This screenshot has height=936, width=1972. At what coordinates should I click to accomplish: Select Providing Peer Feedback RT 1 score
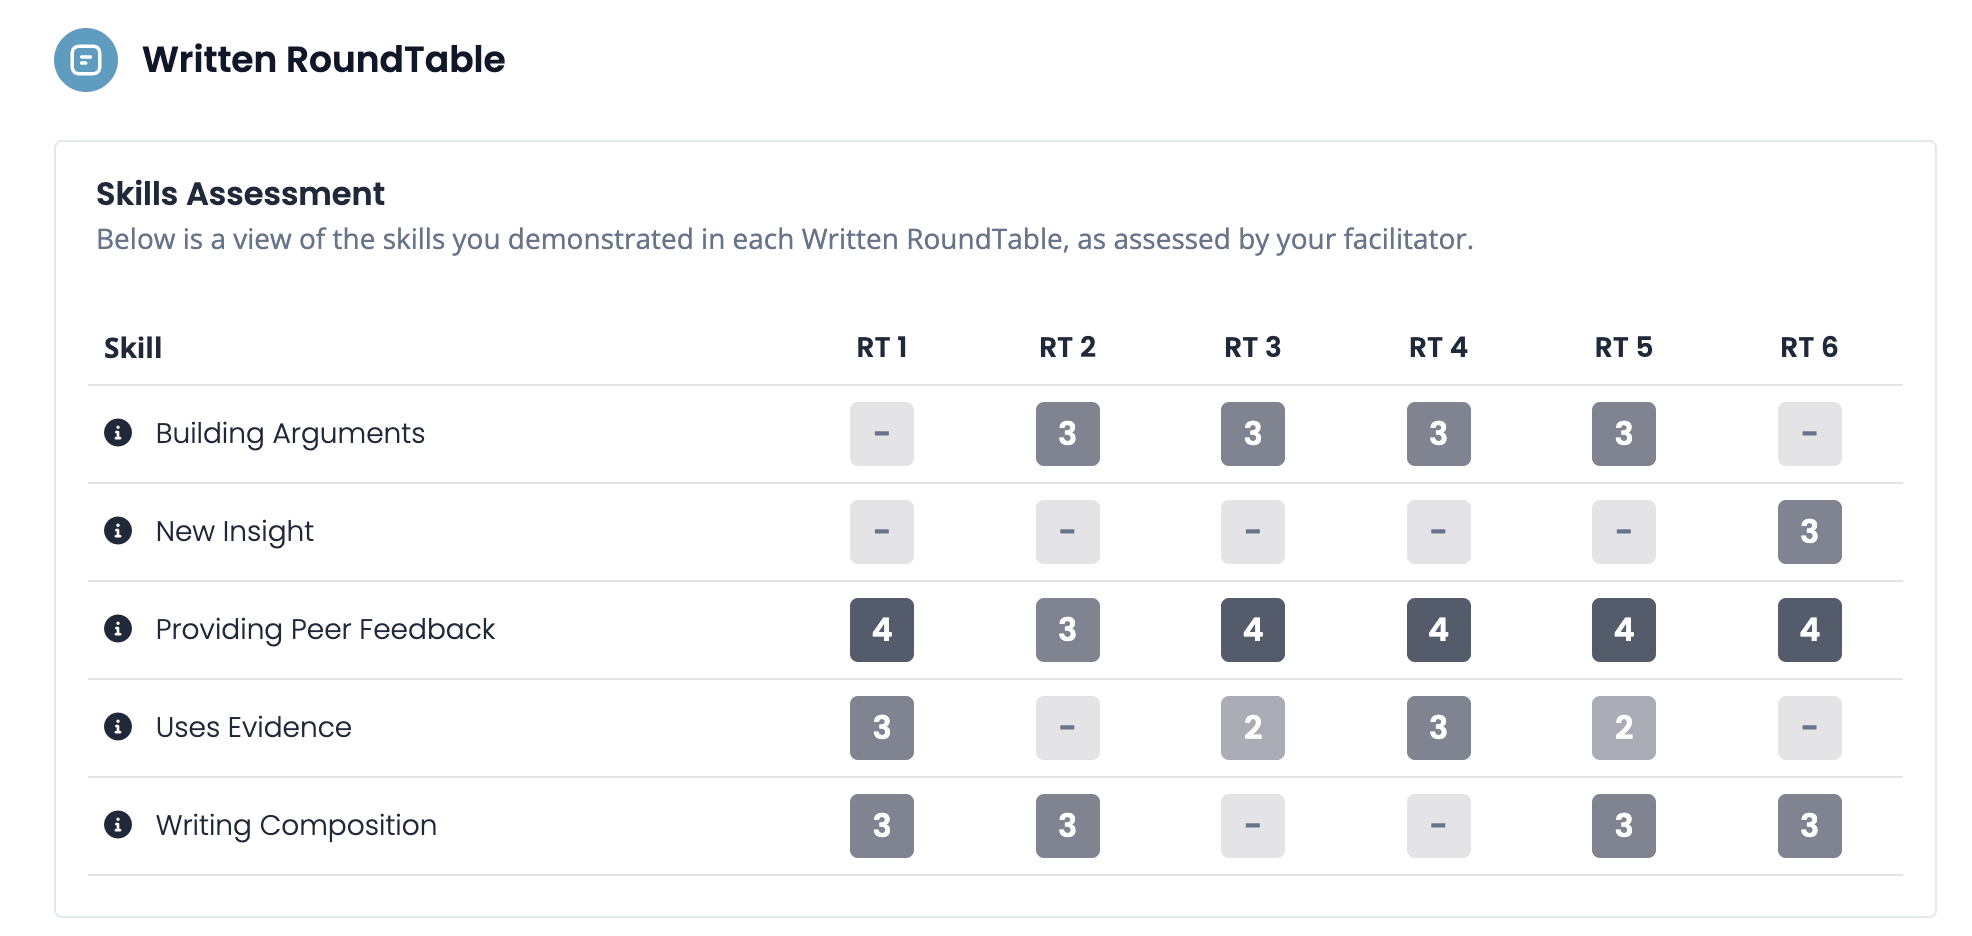(x=881, y=630)
